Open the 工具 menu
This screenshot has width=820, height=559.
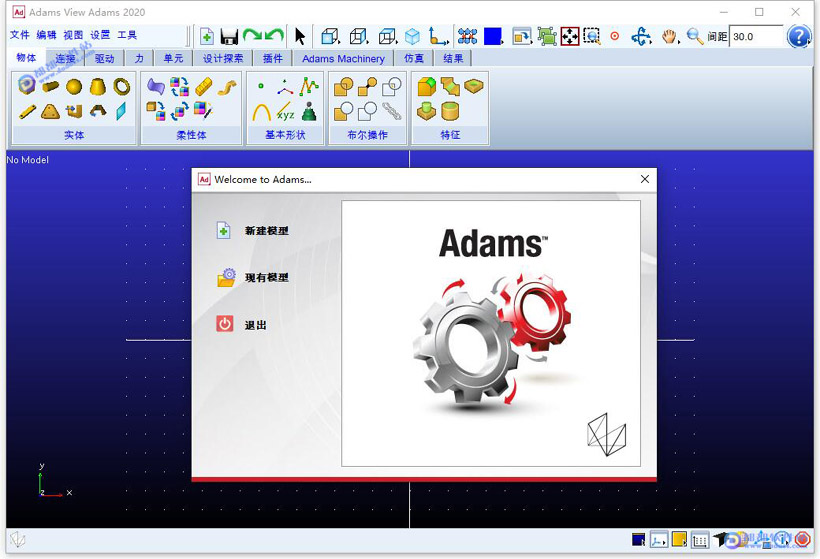click(127, 35)
